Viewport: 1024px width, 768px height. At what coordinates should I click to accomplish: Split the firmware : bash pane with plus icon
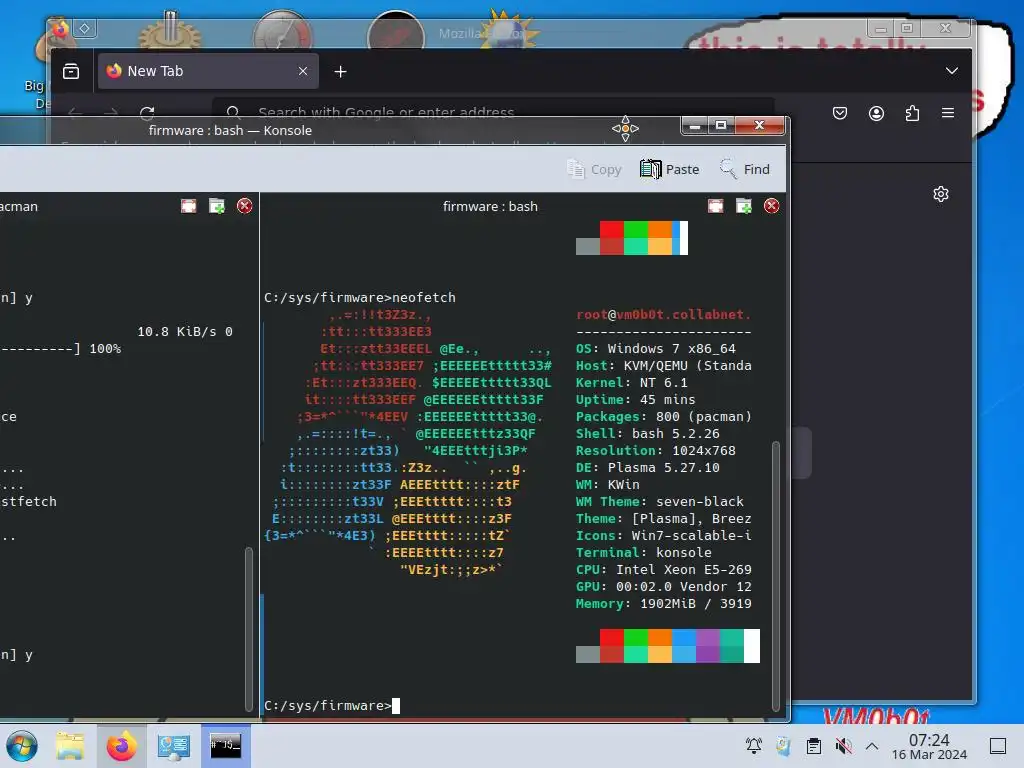(x=743, y=206)
